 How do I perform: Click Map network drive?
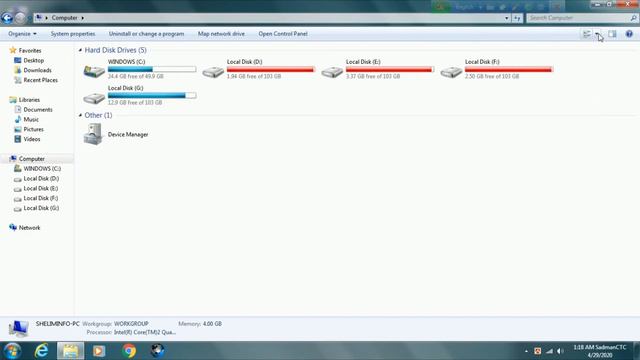(x=221, y=34)
